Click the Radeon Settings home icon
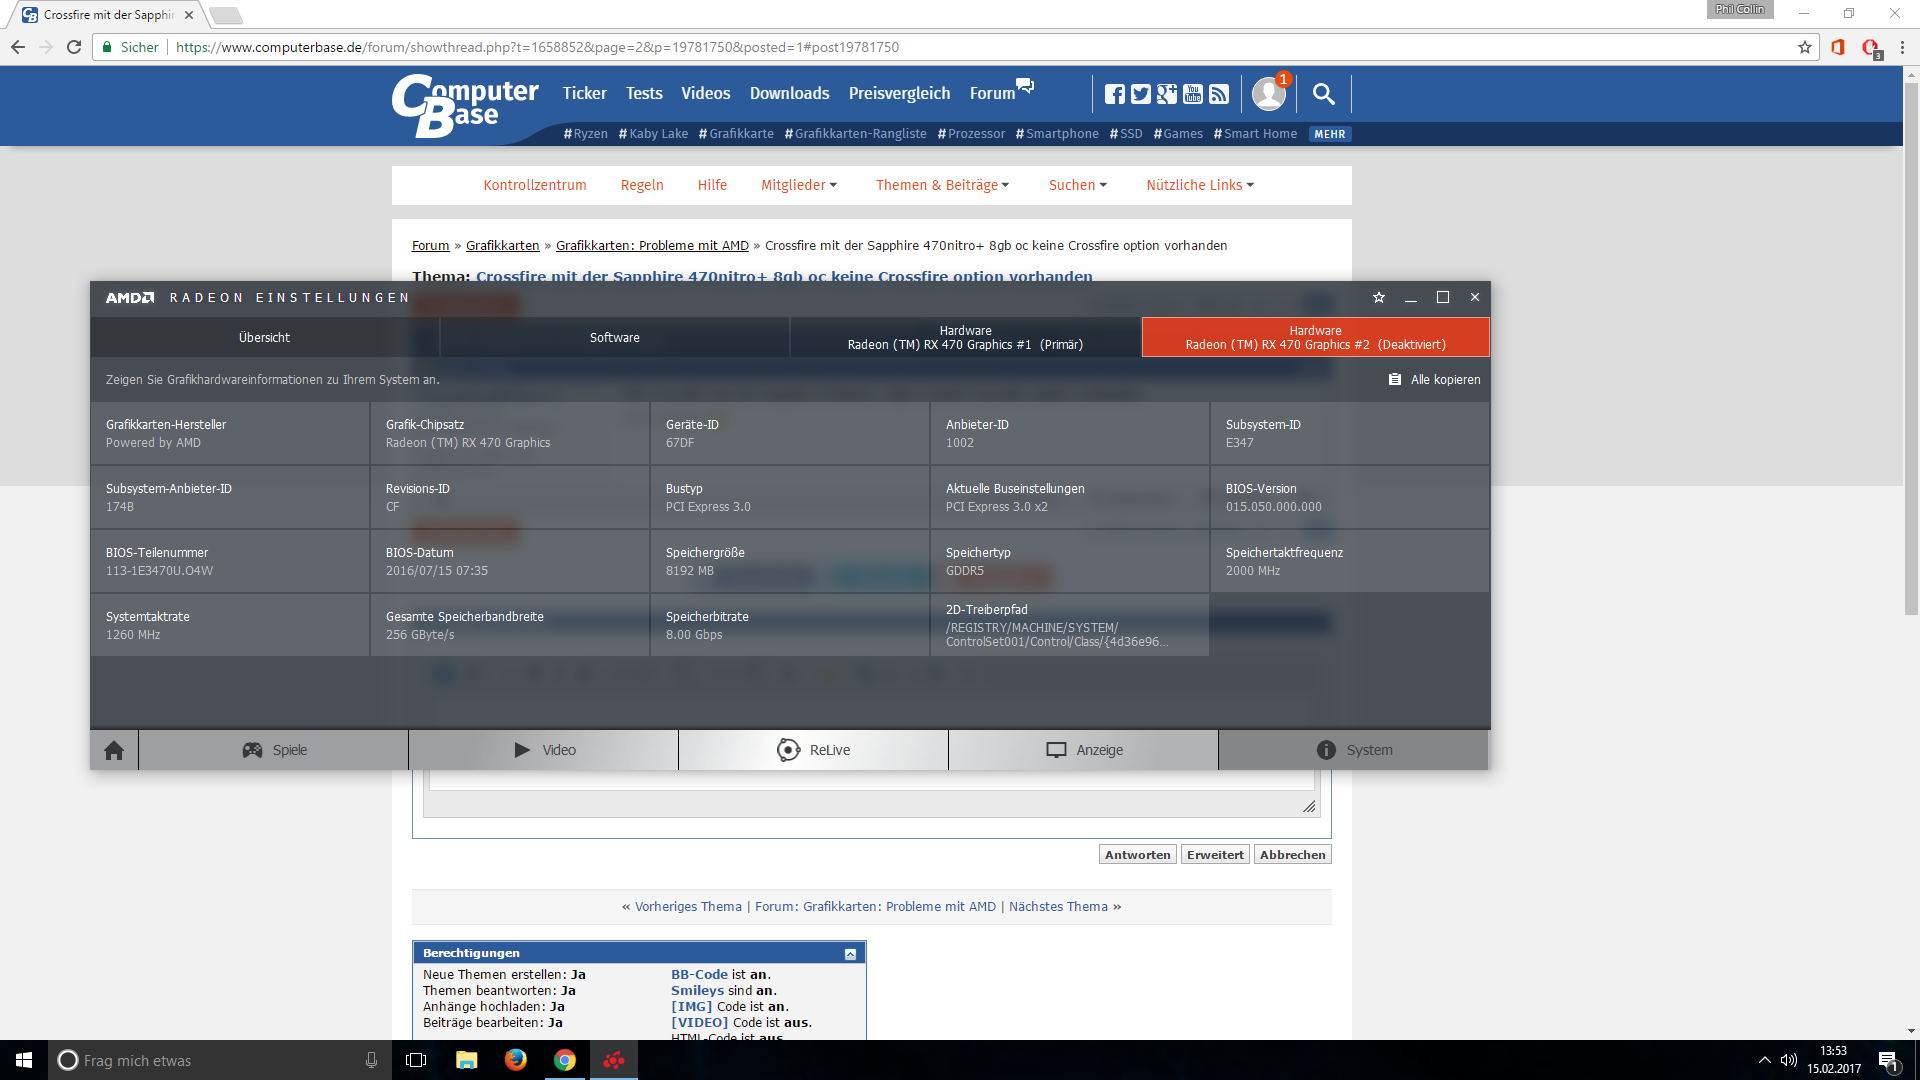1920x1080 pixels. point(114,750)
